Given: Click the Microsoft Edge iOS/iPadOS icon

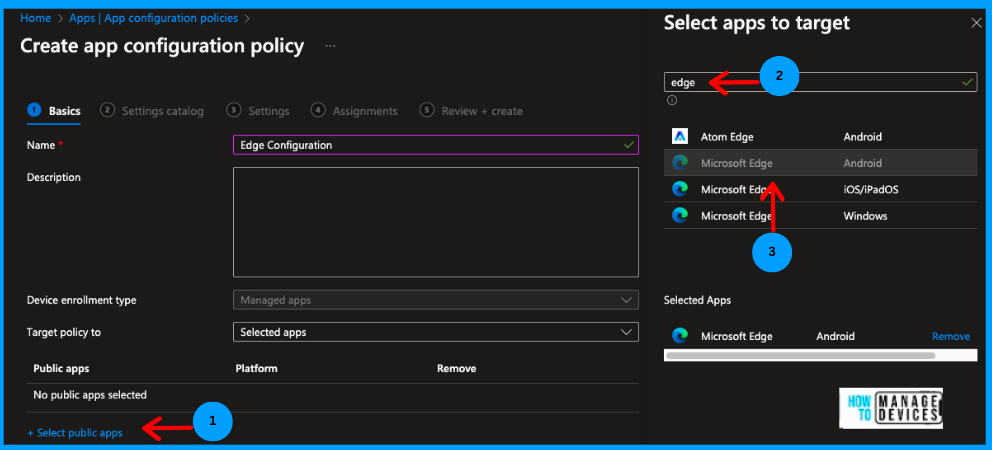Looking at the screenshot, I should (680, 189).
